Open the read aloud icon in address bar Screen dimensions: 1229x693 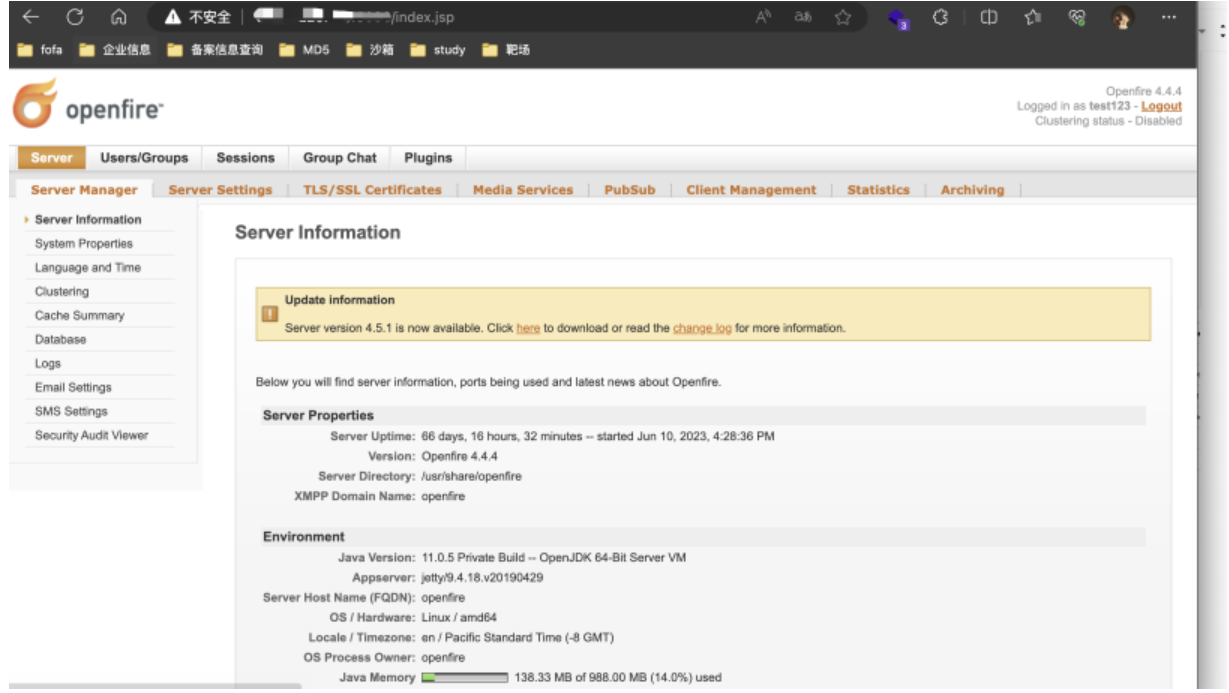pyautogui.click(x=763, y=17)
